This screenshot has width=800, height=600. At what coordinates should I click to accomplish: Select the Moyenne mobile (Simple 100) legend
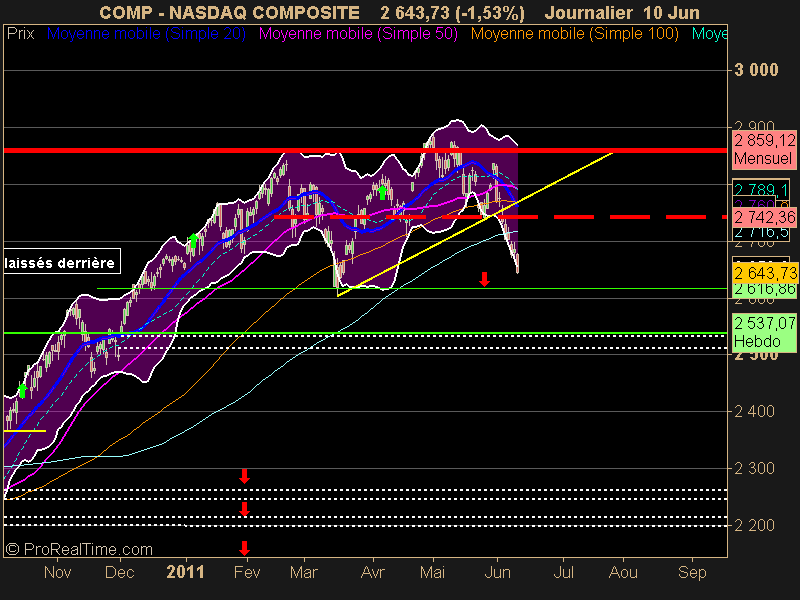[574, 34]
